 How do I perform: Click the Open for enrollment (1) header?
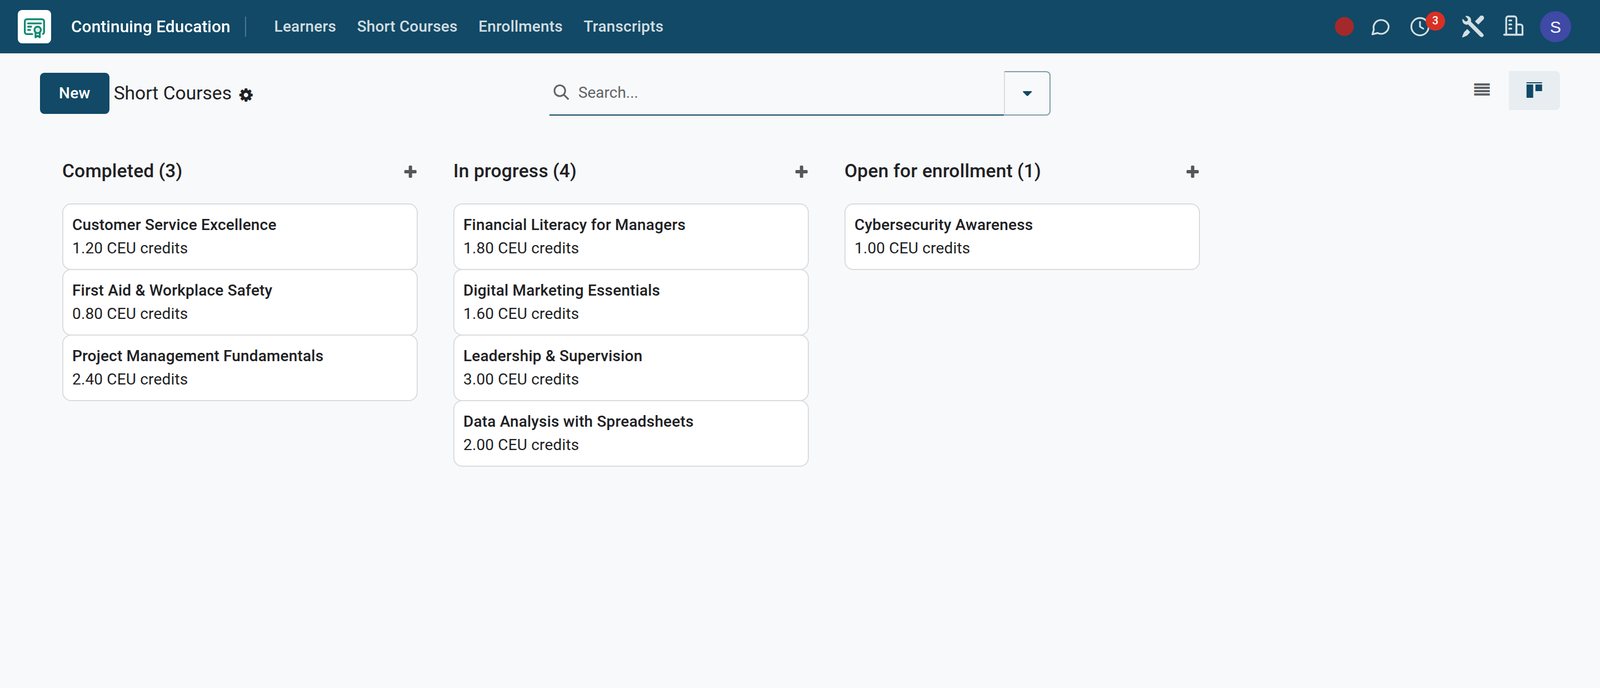(943, 171)
